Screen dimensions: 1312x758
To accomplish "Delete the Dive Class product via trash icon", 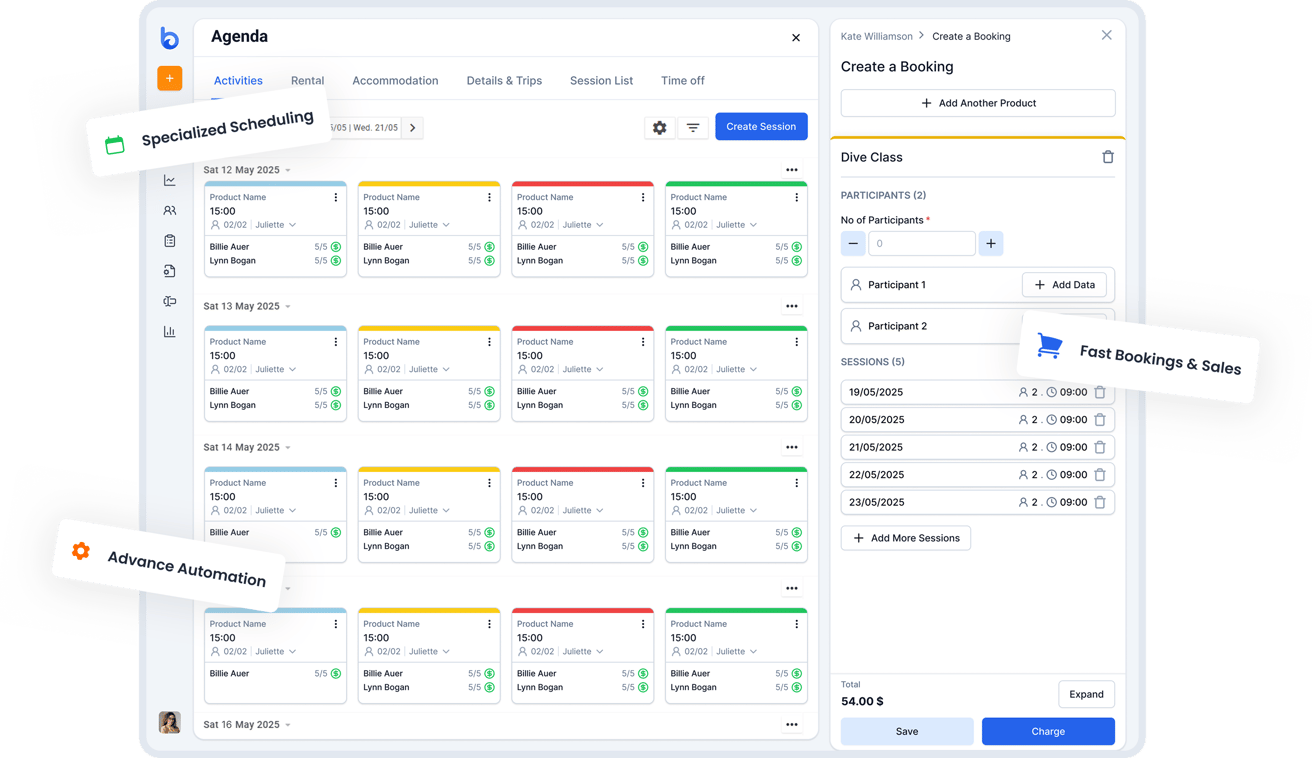I will 1107,157.
